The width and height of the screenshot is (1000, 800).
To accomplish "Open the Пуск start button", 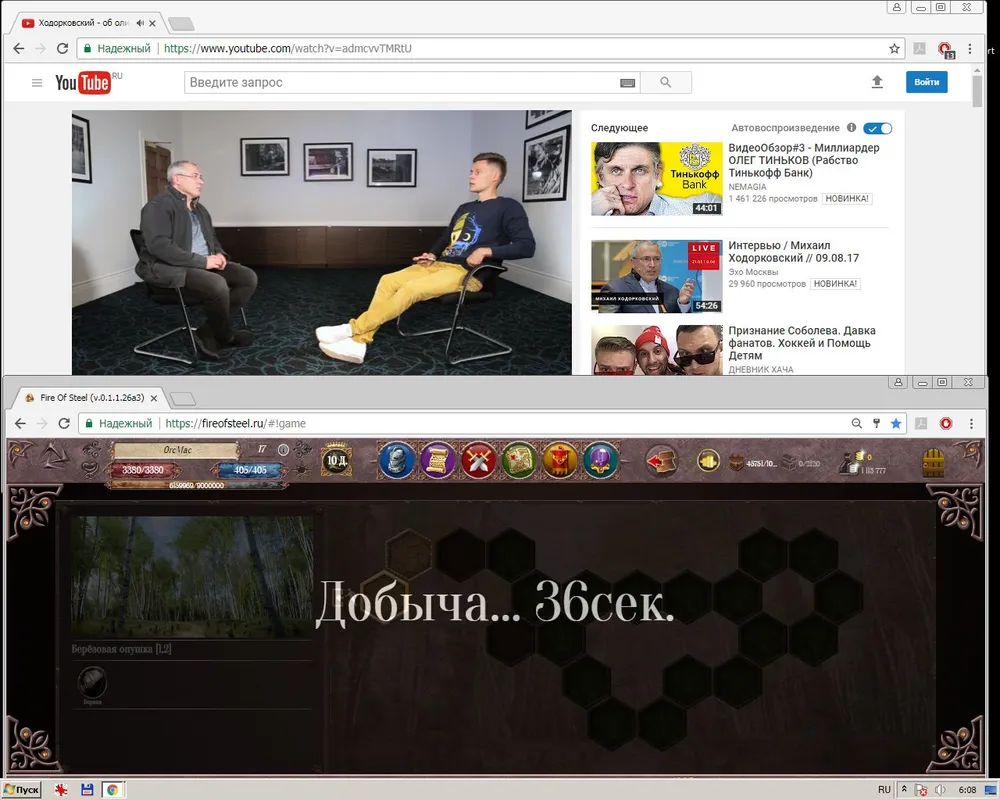I will pos(22,790).
